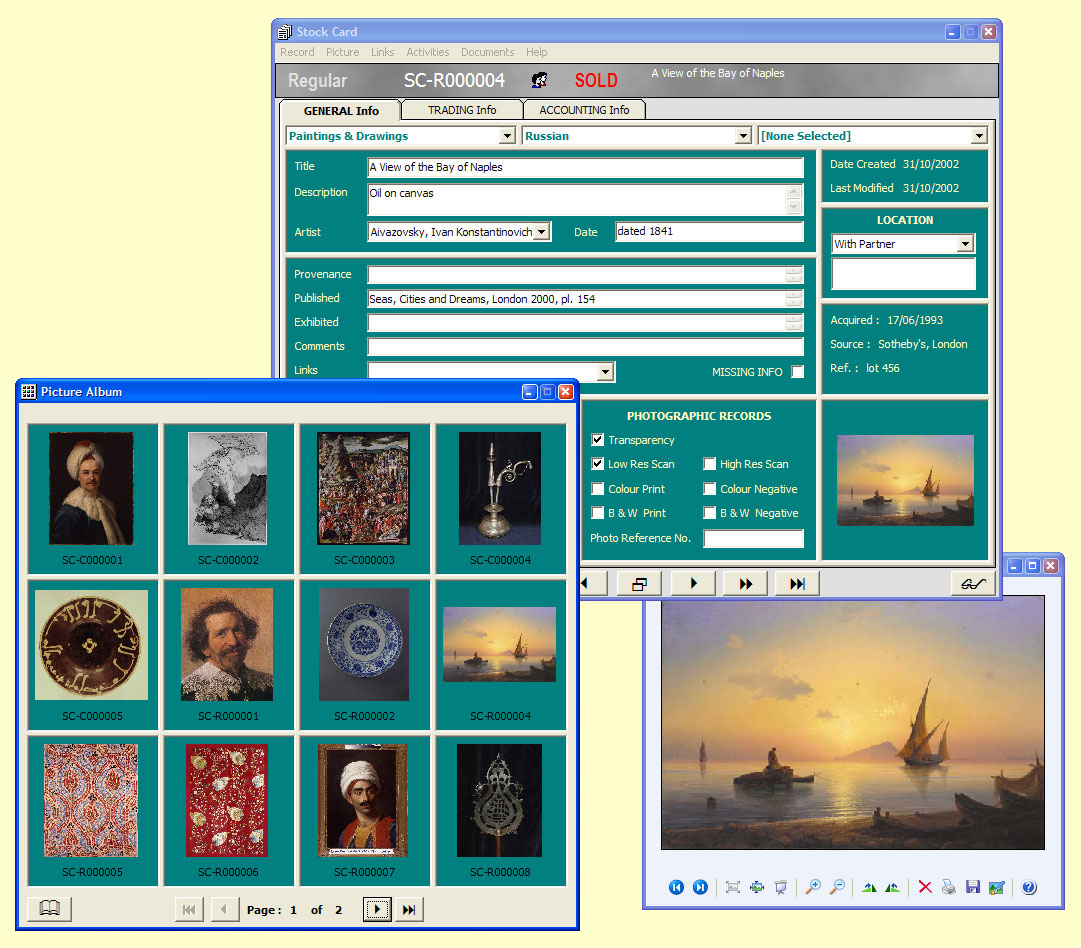Expand the Russian school dropdown
Image resolution: width=1081 pixels, height=948 pixels.
742,136
